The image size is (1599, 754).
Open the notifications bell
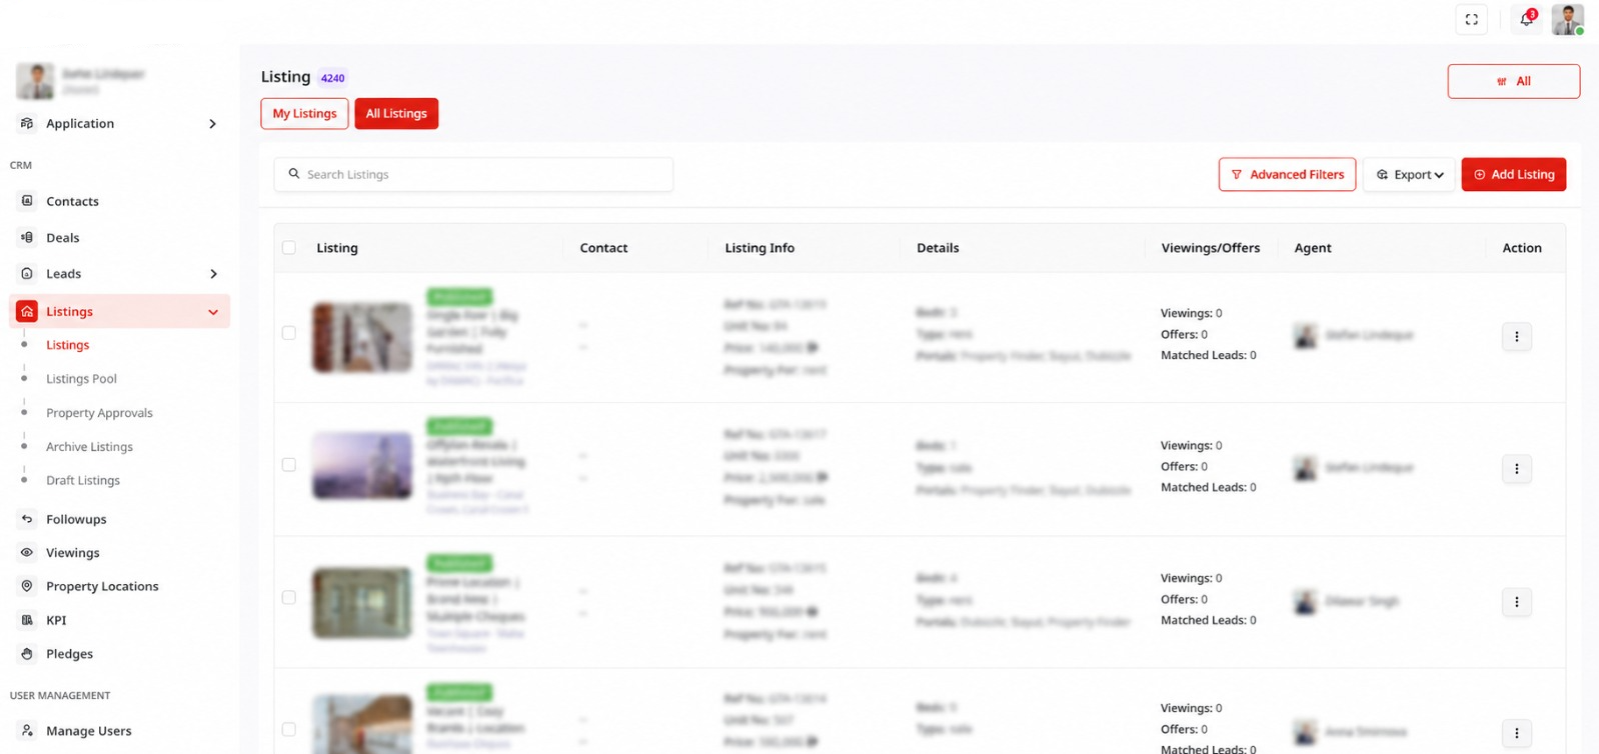click(x=1526, y=19)
